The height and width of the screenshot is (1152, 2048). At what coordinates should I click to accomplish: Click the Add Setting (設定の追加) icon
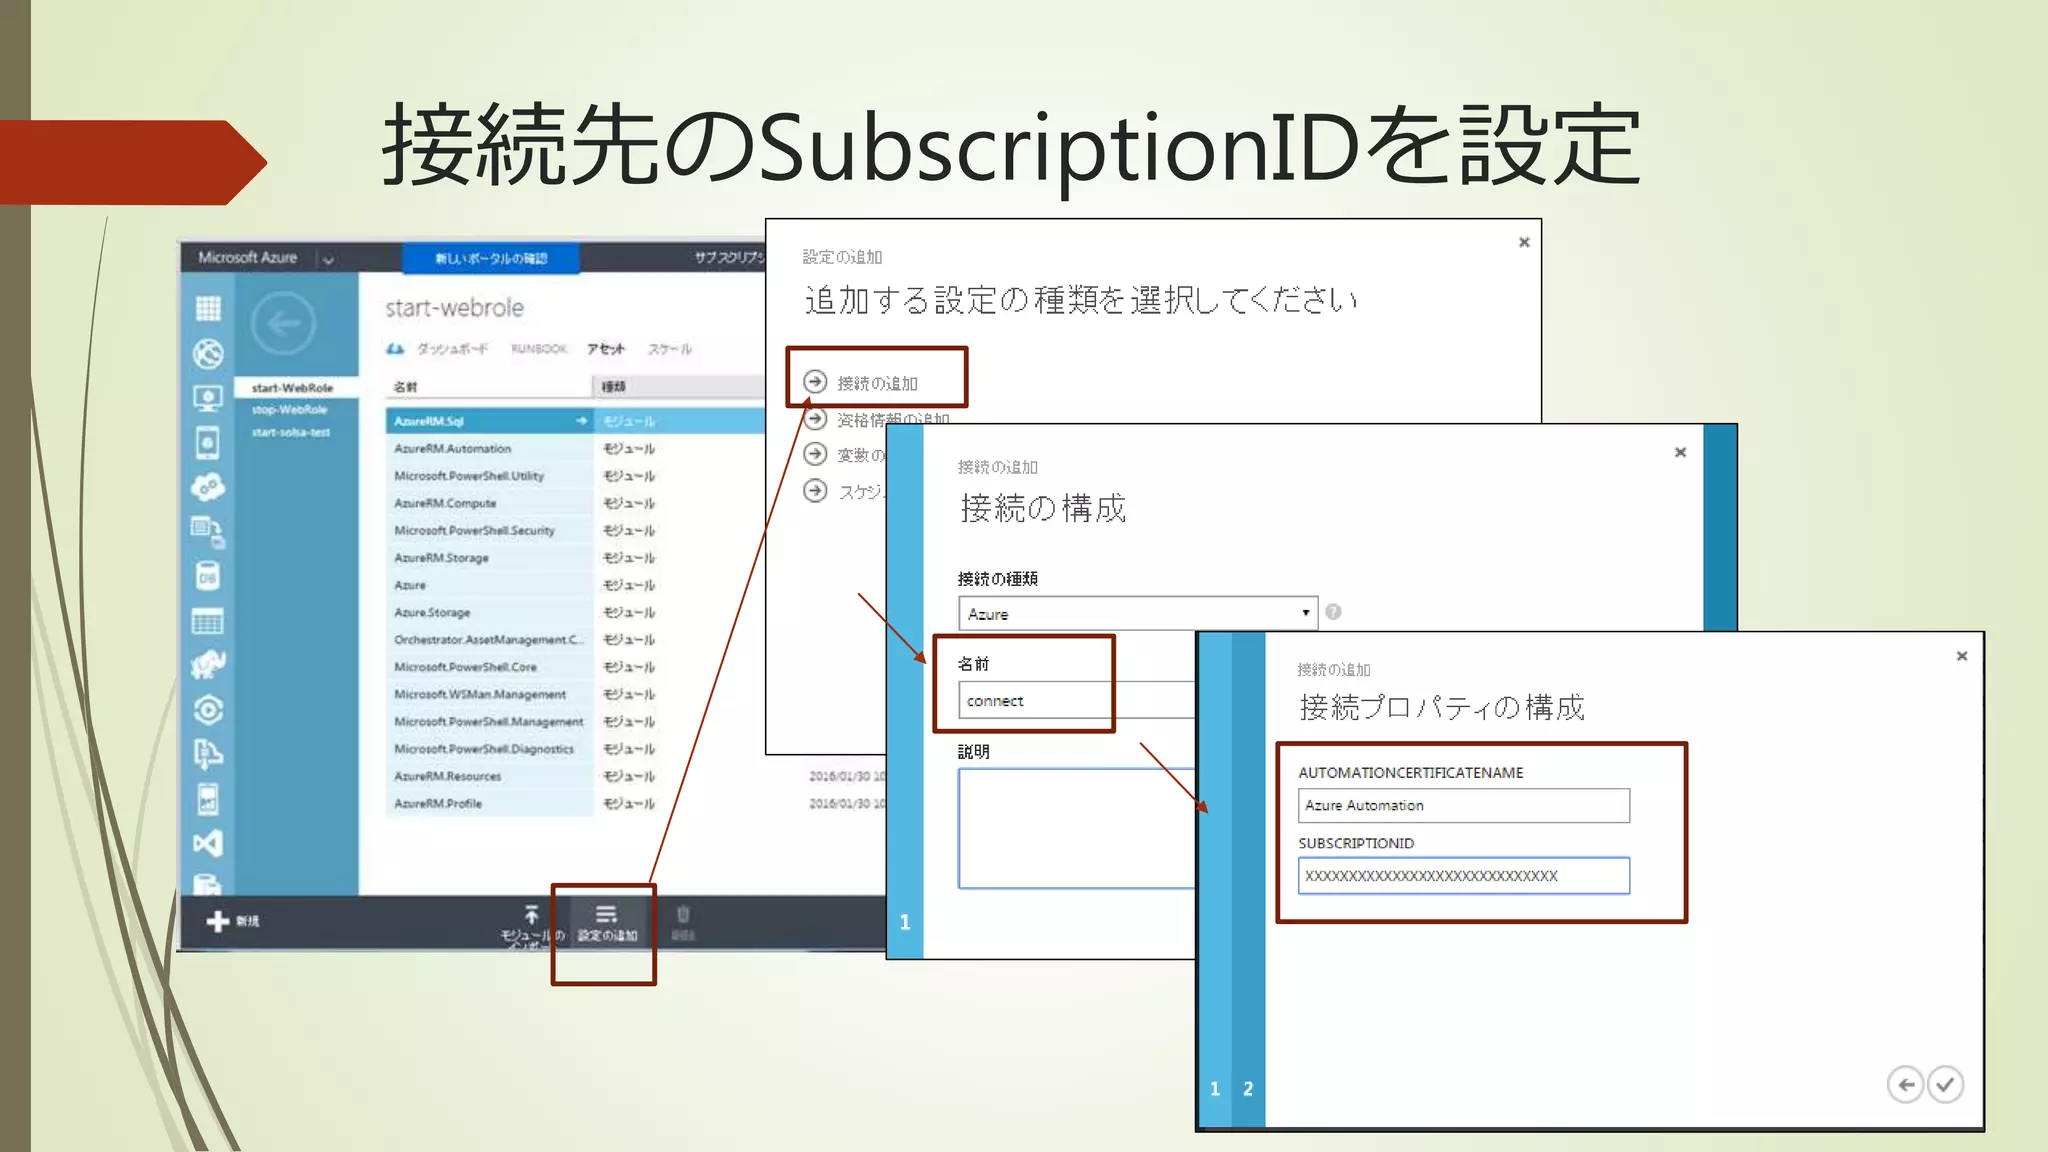(x=606, y=914)
